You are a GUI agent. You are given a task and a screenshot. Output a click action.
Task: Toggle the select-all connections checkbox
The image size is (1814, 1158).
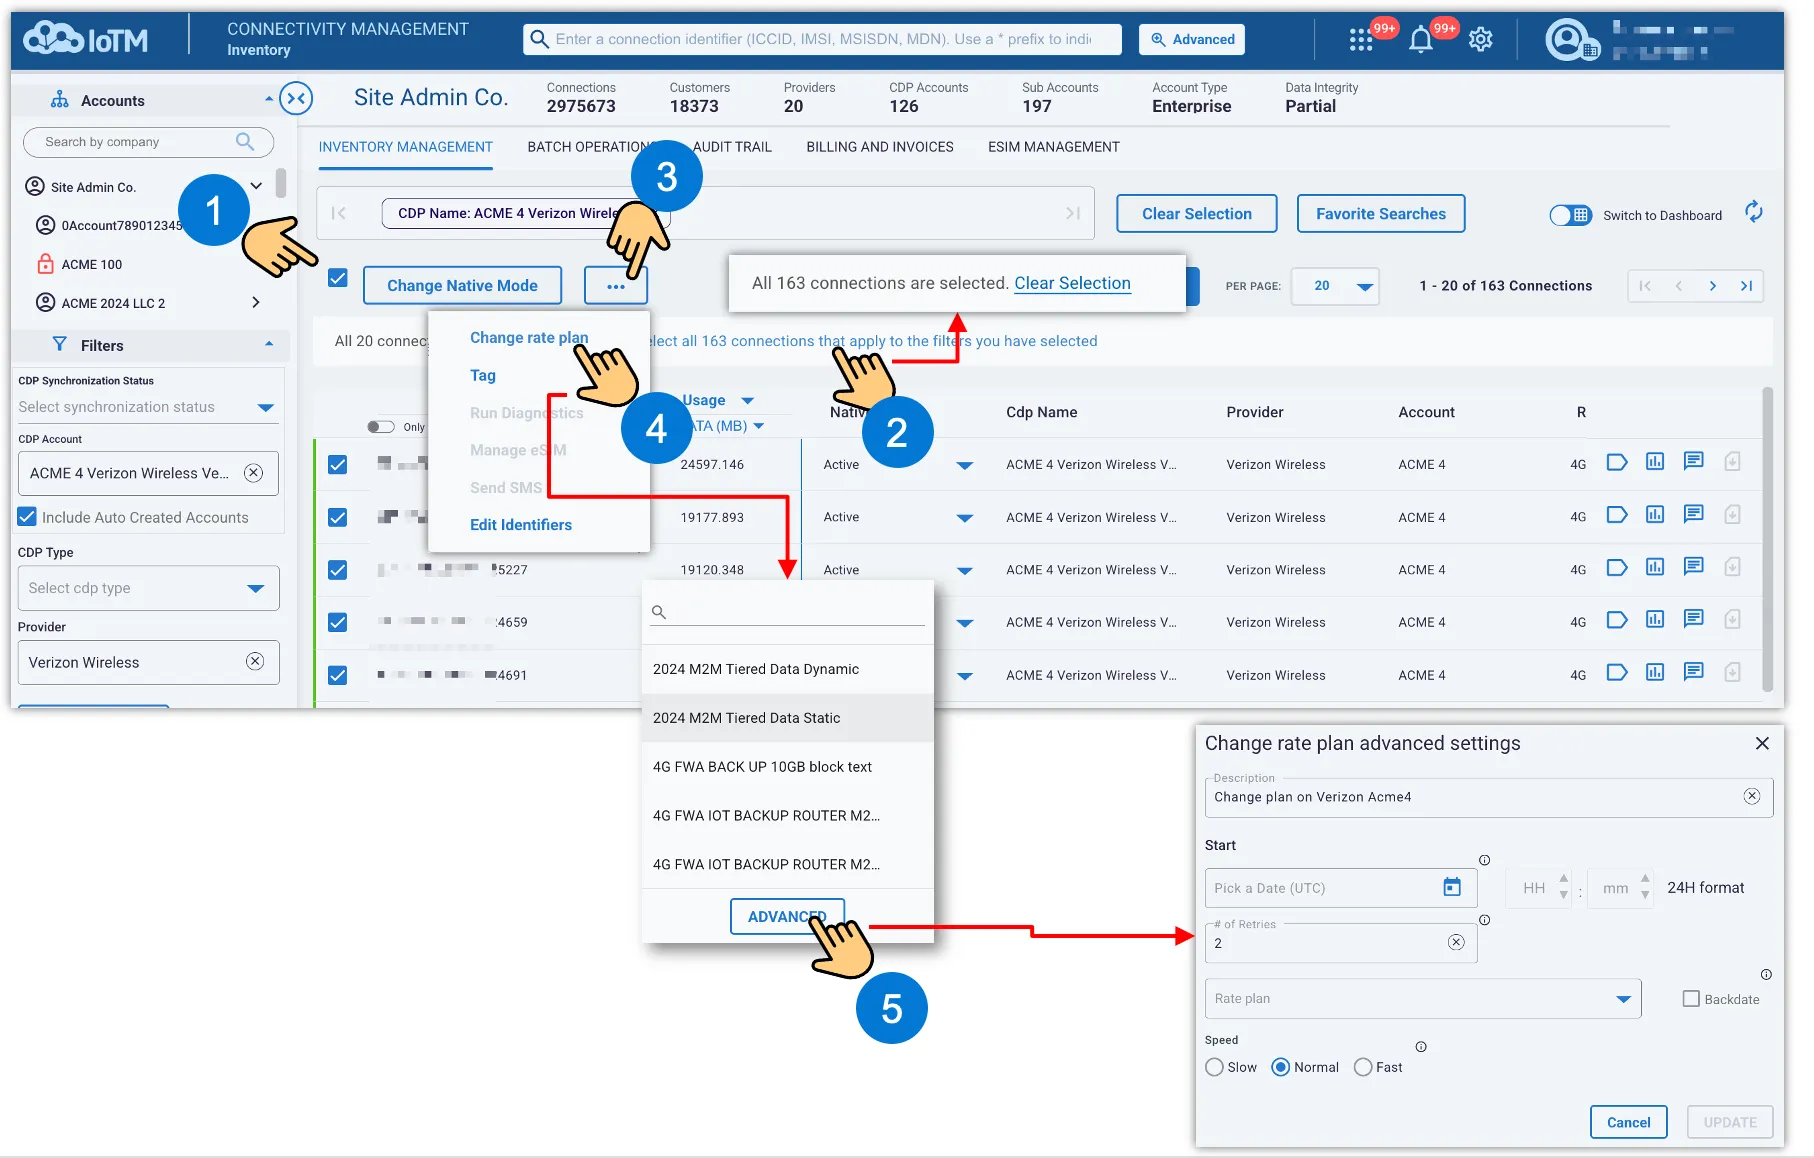[x=338, y=278]
